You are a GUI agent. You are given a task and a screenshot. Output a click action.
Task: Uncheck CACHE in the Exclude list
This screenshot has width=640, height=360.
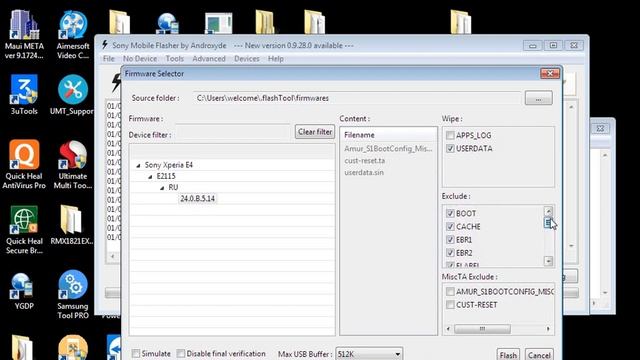tap(450, 227)
